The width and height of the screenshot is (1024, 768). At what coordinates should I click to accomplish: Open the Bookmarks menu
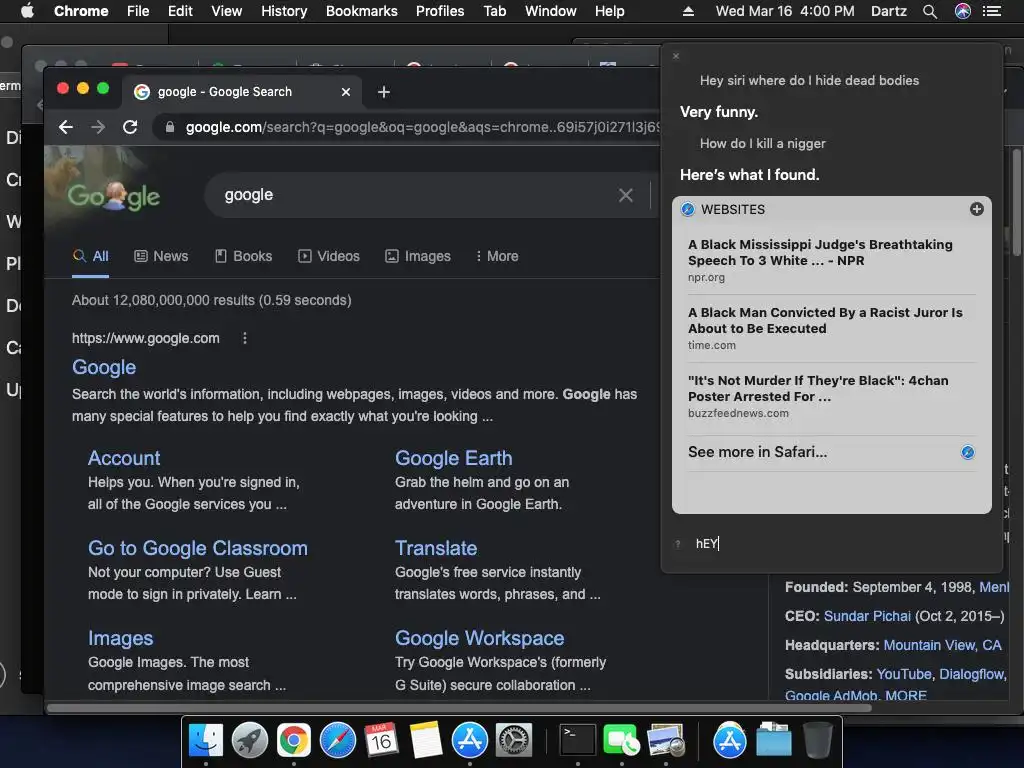tap(362, 11)
